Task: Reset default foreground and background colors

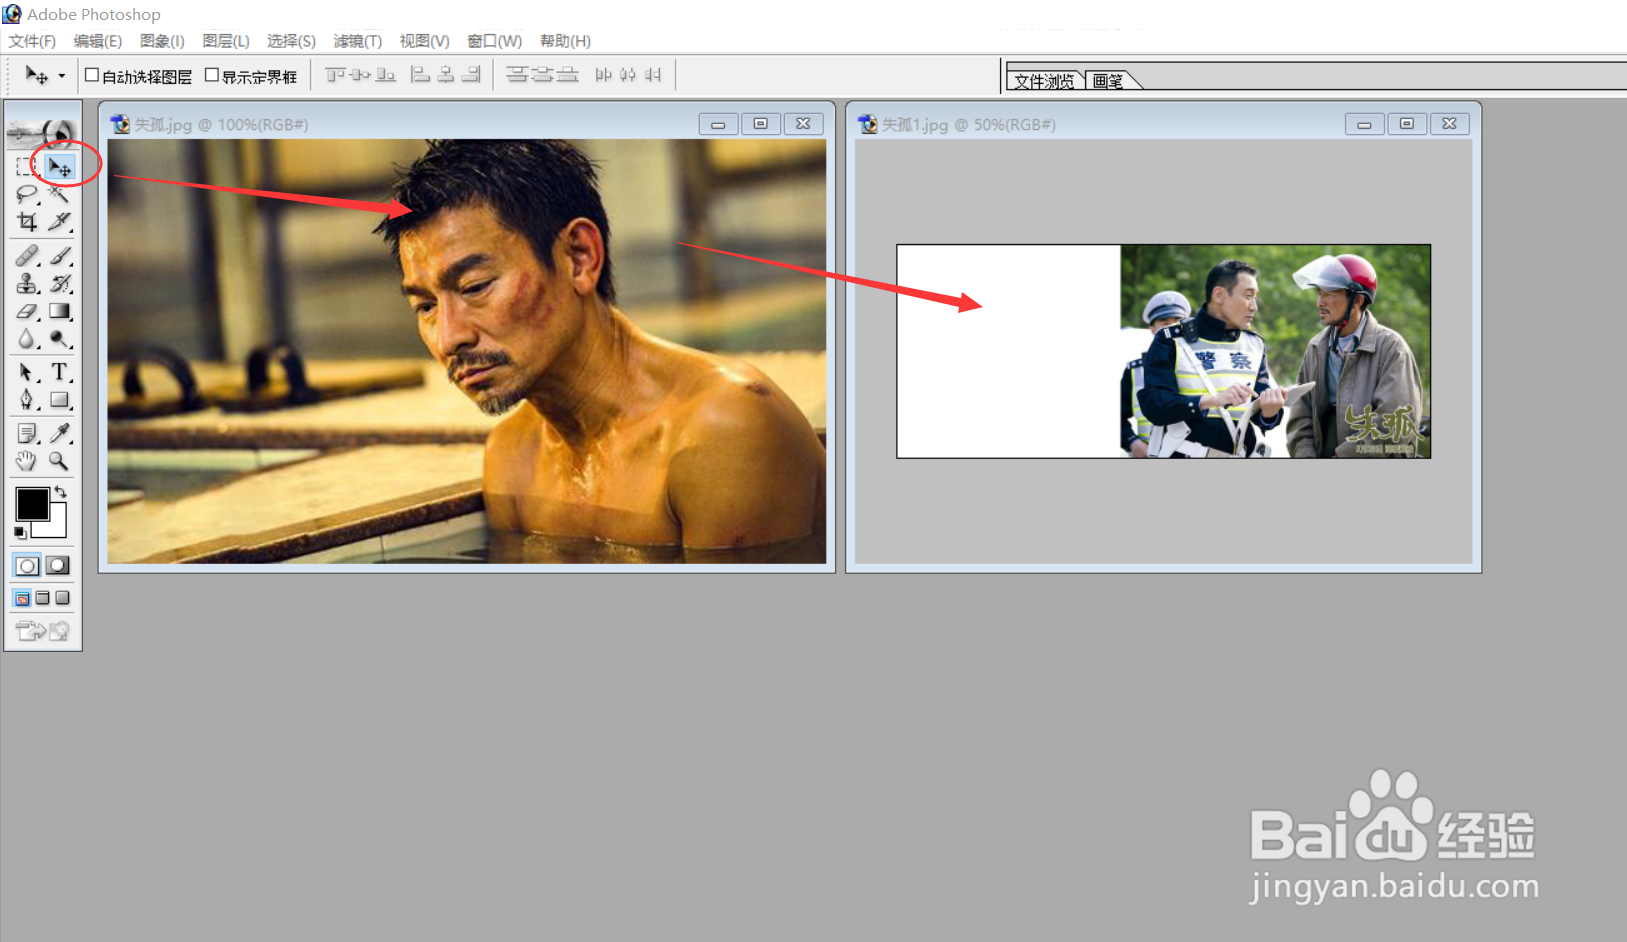Action: [20, 533]
